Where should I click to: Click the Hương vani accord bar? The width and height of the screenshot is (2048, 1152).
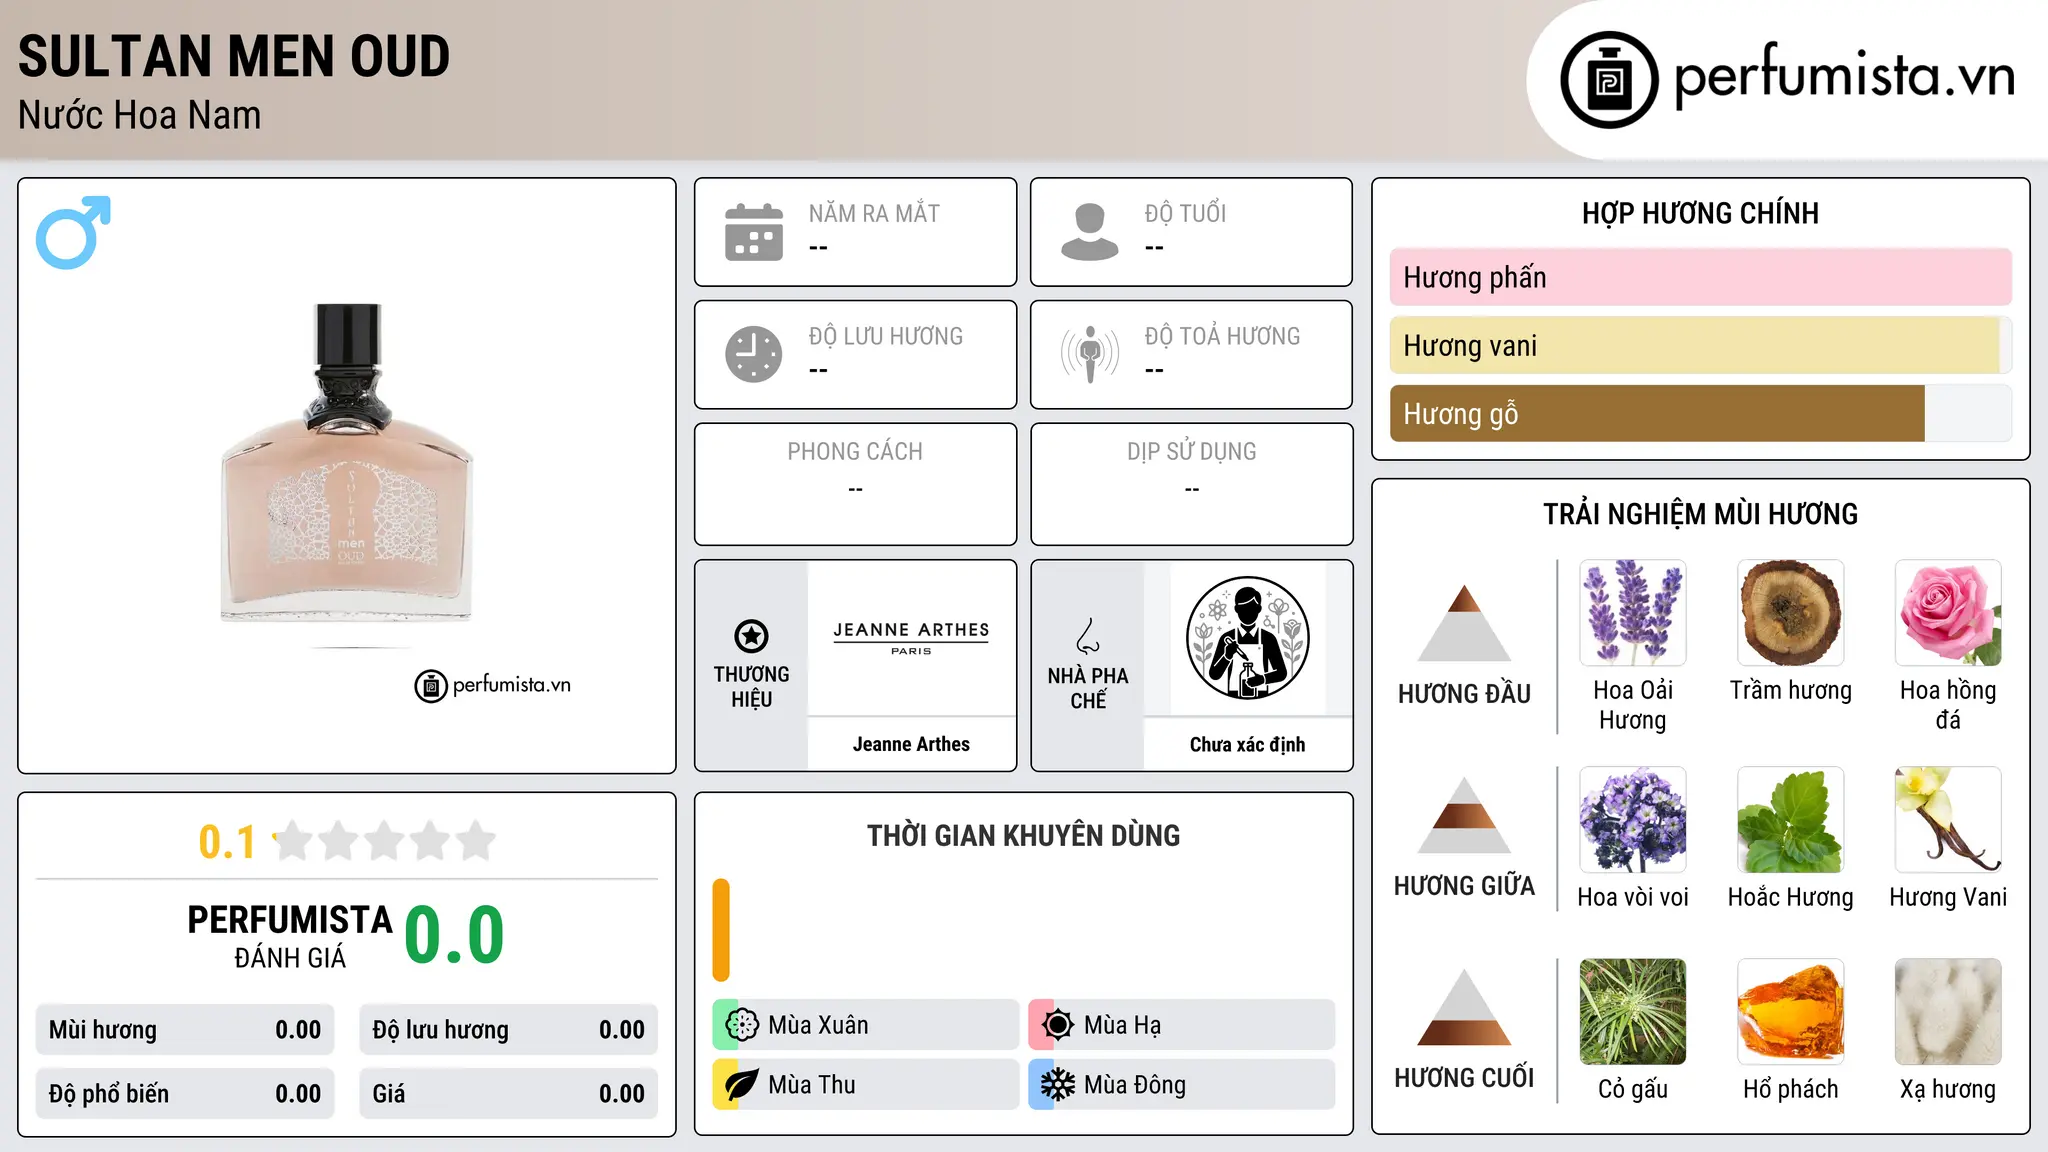(x=1700, y=346)
